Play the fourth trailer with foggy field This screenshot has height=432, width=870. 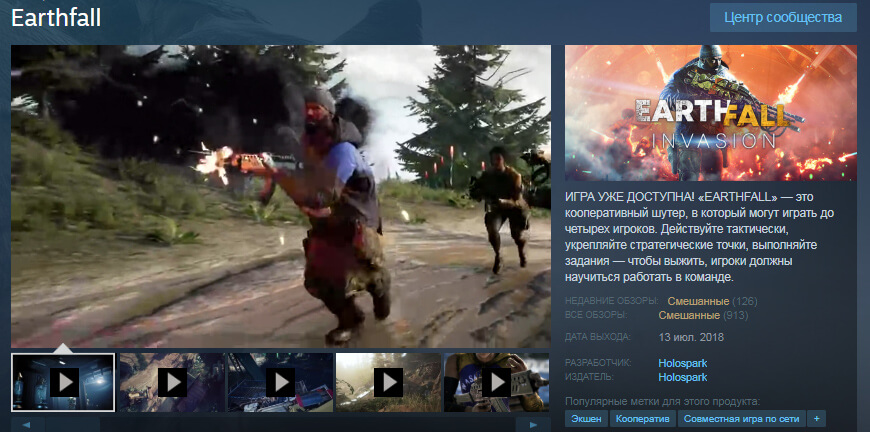point(388,382)
